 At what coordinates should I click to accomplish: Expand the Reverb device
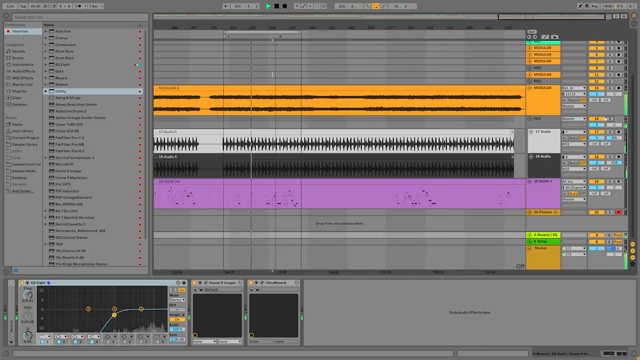click(46, 78)
